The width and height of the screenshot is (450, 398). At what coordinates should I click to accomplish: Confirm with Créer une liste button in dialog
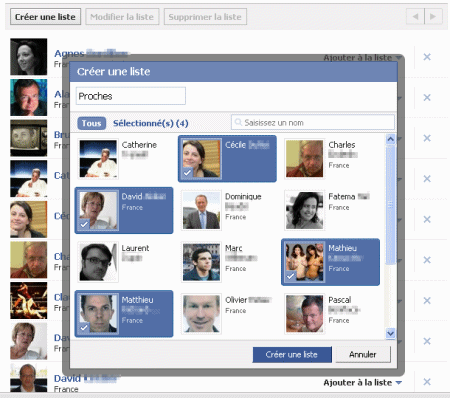click(292, 355)
